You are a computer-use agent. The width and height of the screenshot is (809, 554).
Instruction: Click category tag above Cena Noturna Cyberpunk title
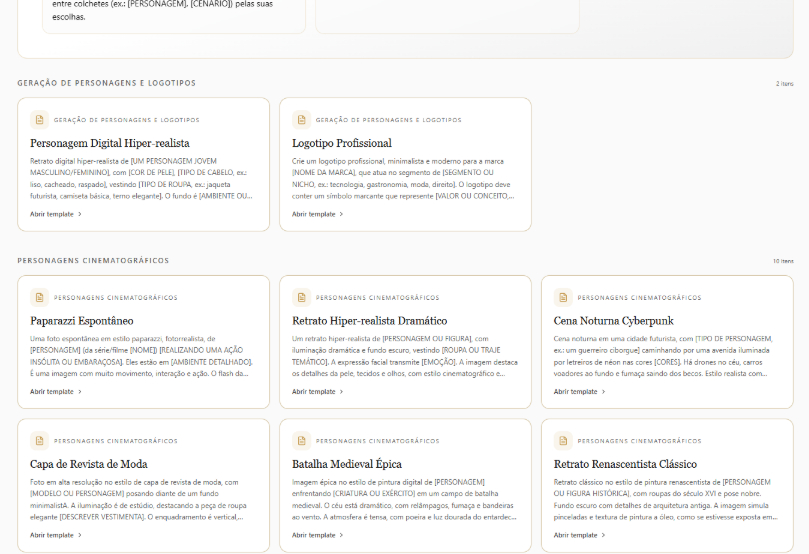pyautogui.click(x=639, y=298)
